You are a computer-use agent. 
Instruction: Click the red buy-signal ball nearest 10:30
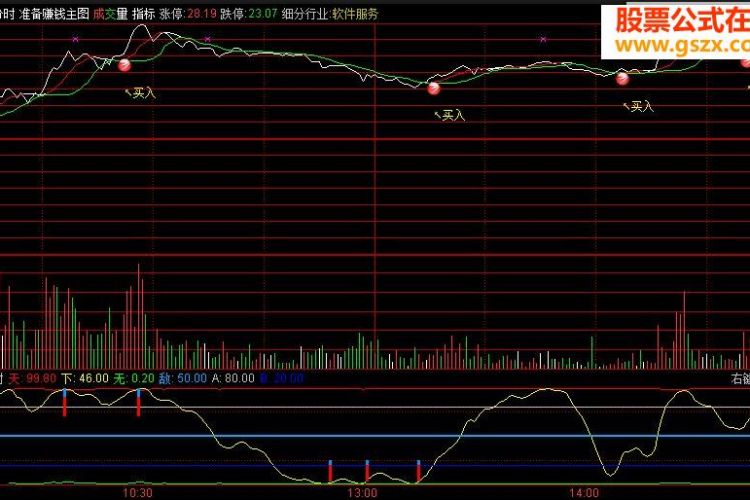click(x=124, y=65)
